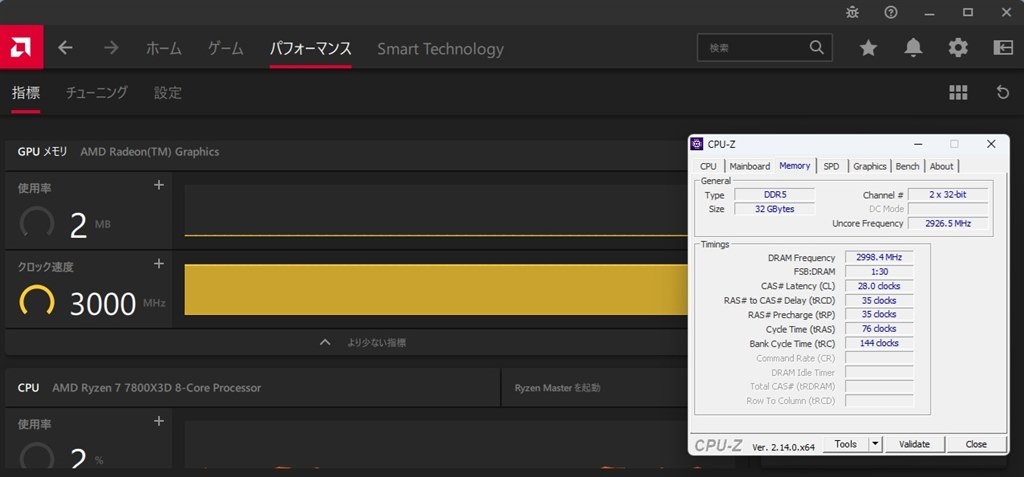Click CAS# Latency 28.0 clocks value

click(x=878, y=286)
